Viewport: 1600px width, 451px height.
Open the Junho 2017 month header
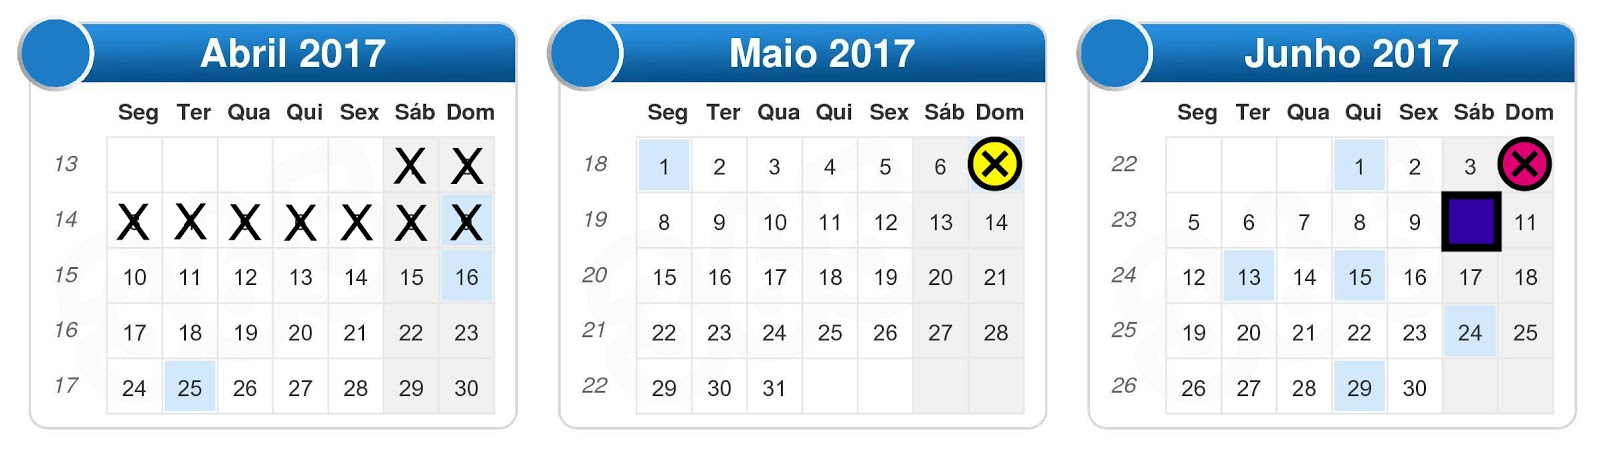(1352, 53)
